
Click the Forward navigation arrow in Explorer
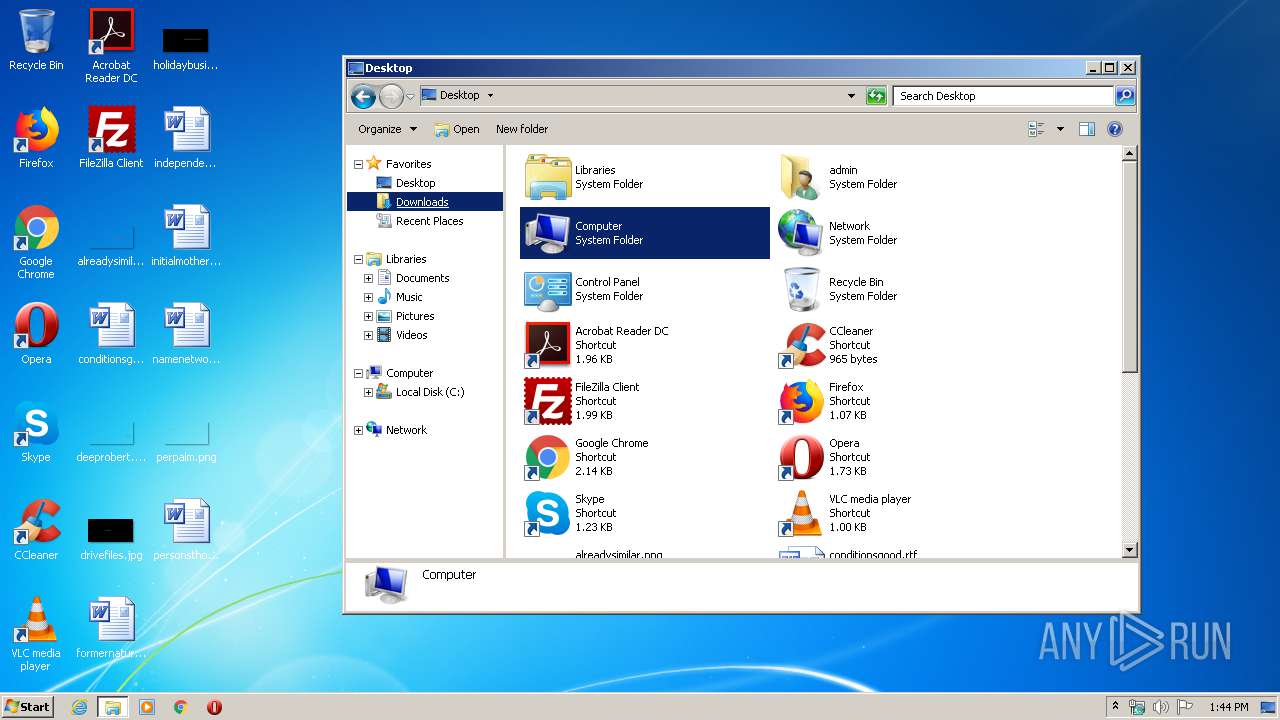pos(391,96)
